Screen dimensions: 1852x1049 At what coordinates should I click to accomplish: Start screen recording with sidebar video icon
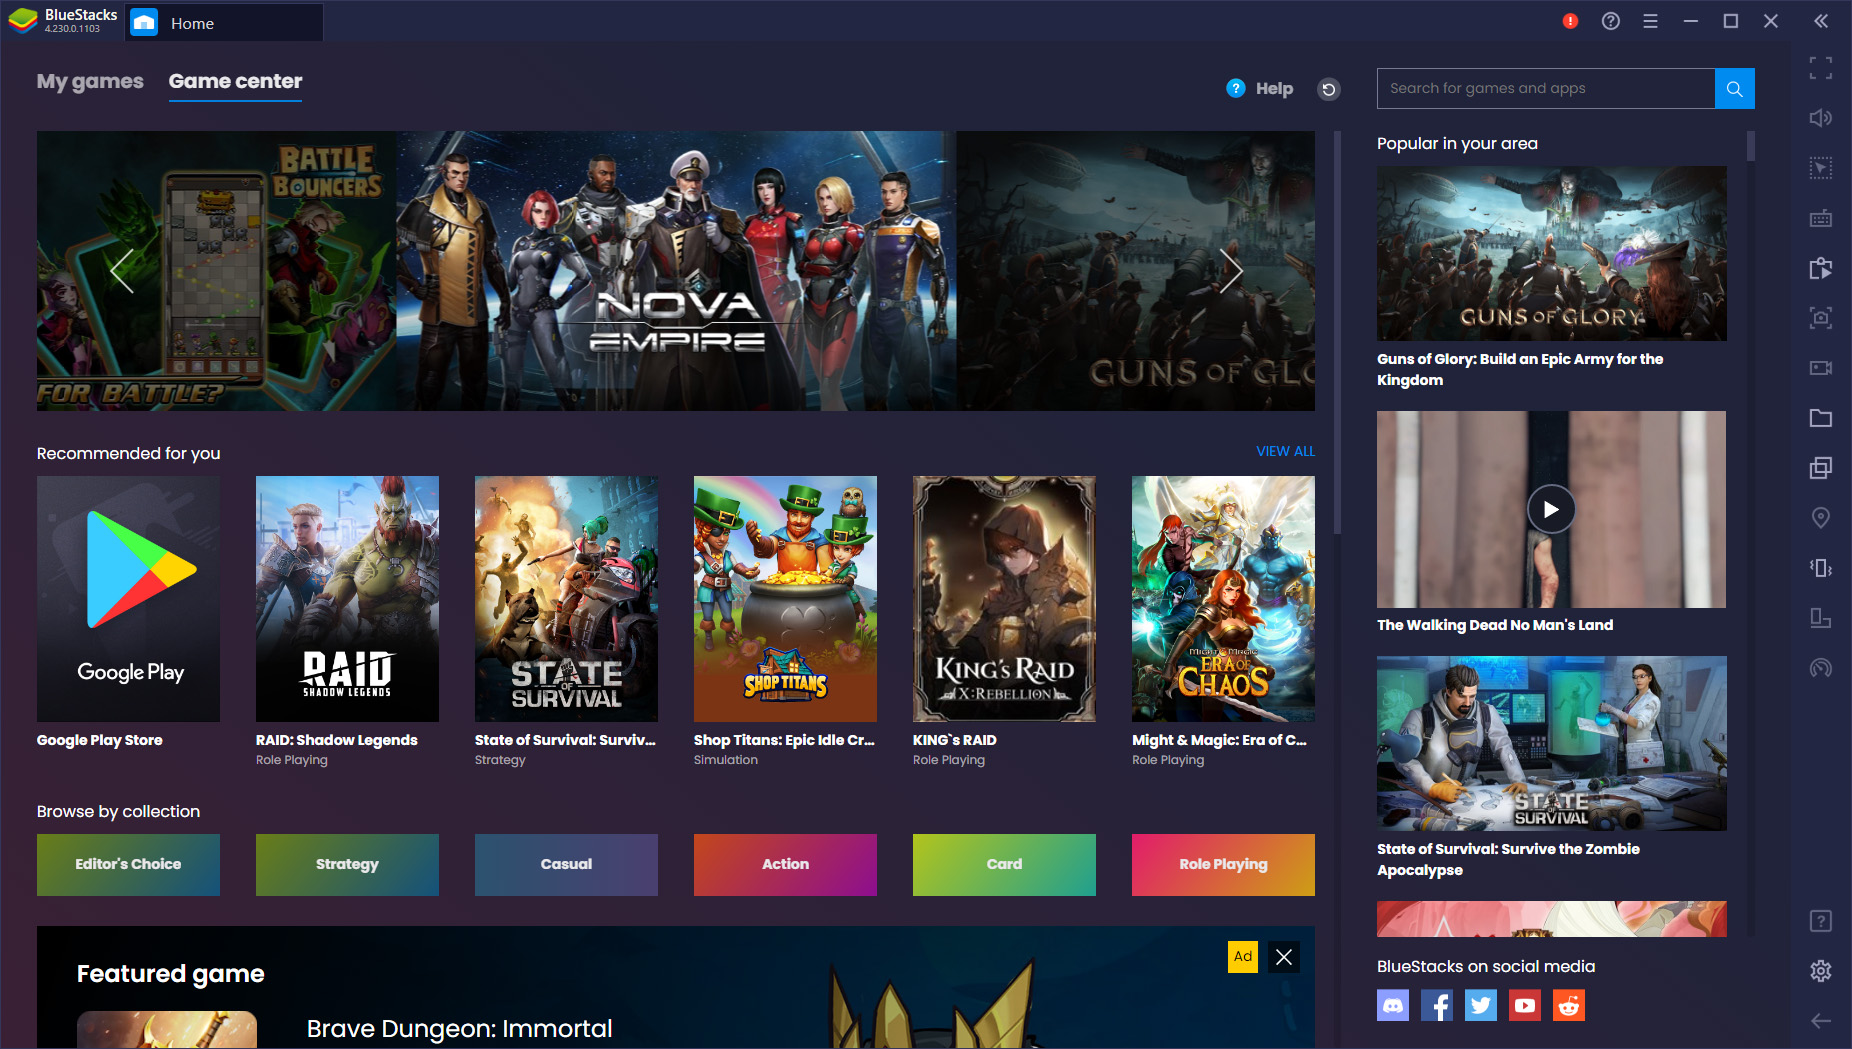click(x=1821, y=368)
